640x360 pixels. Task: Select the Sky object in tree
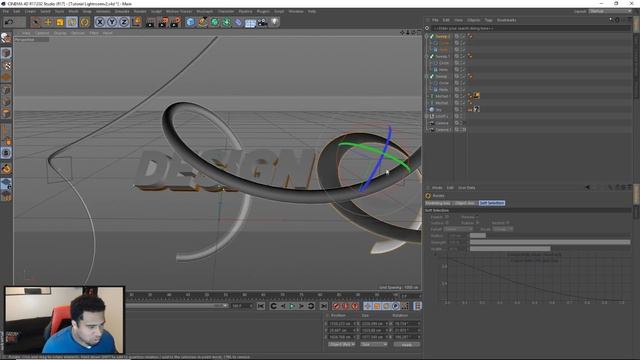(439, 109)
